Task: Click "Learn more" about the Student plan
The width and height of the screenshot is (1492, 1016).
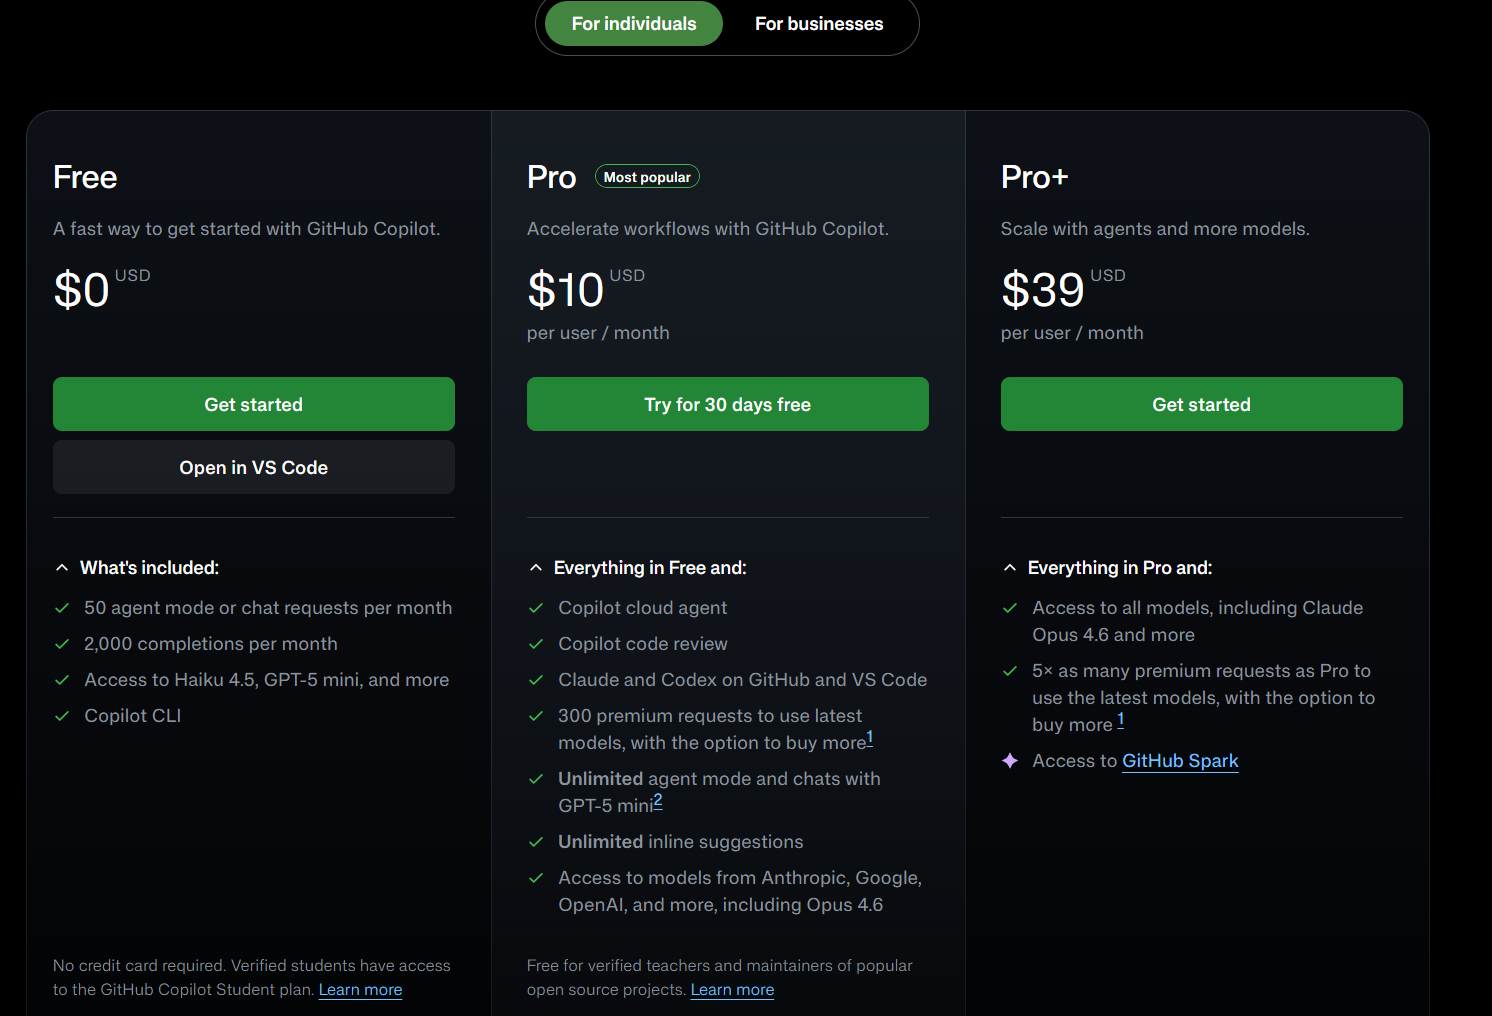Action: 360,989
